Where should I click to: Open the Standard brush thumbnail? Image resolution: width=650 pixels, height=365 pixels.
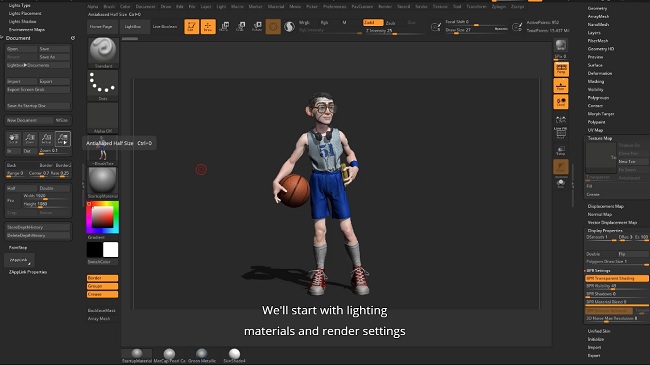[103, 52]
